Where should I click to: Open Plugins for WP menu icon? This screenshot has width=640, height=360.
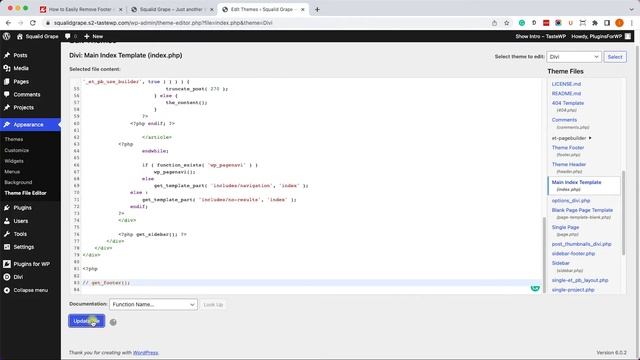coord(7,264)
